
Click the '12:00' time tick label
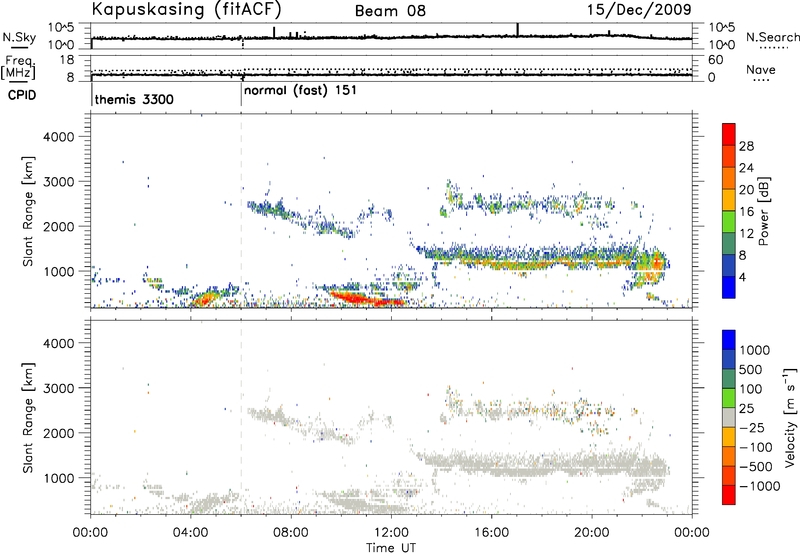[391, 533]
